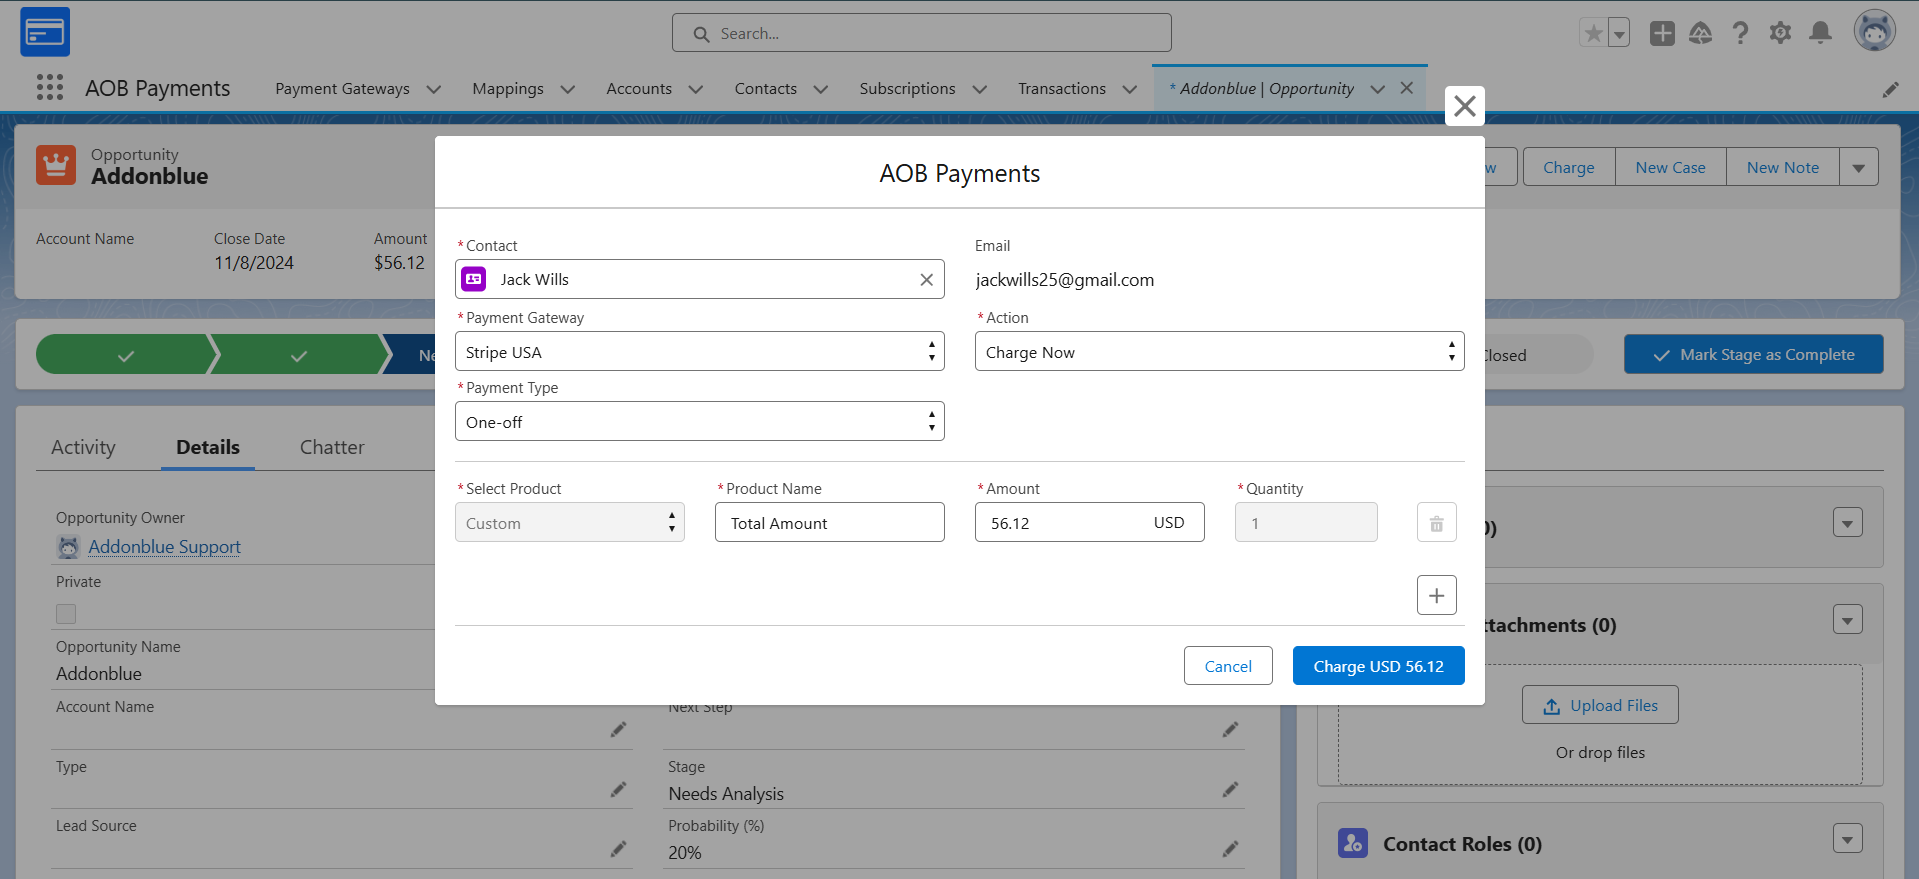Open the Salesforce help question mark
This screenshot has height=879, width=1919.
tap(1740, 33)
